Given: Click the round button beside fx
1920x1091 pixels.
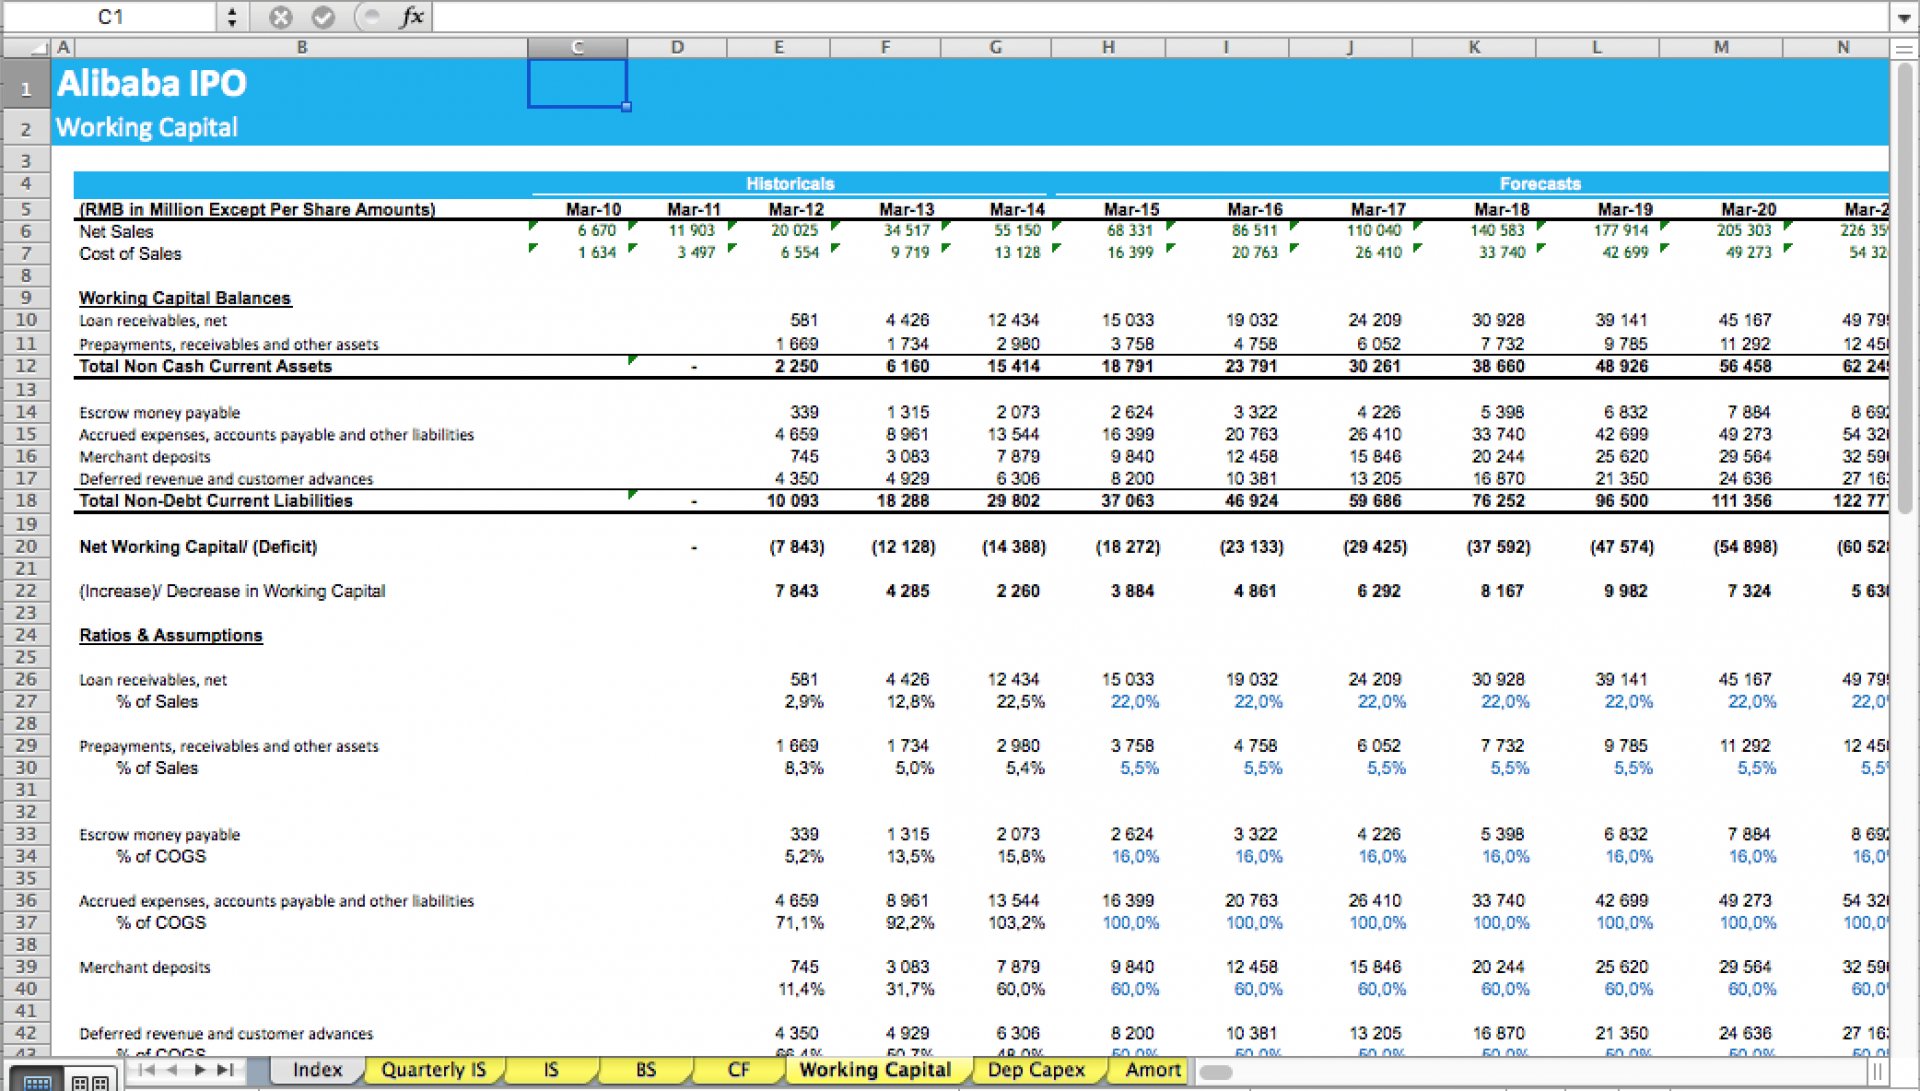Looking at the screenshot, I should coord(370,17).
